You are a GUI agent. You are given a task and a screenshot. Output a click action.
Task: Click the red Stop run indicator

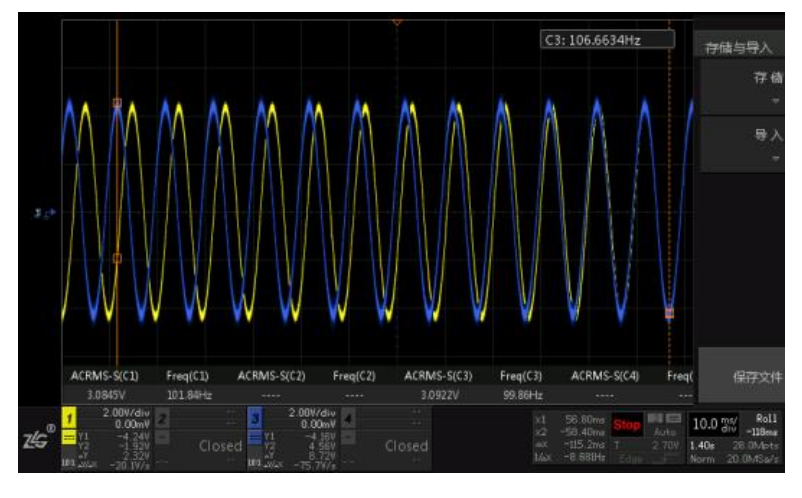coord(627,425)
